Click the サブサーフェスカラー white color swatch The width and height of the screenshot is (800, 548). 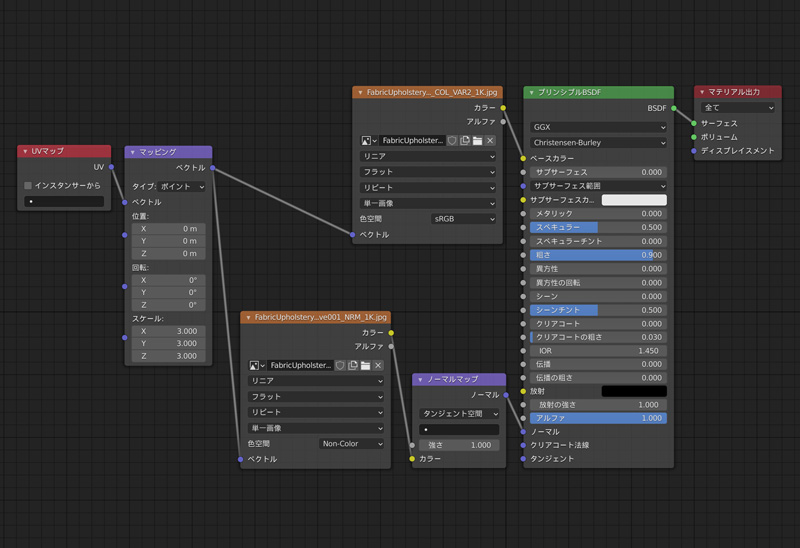tap(633, 200)
